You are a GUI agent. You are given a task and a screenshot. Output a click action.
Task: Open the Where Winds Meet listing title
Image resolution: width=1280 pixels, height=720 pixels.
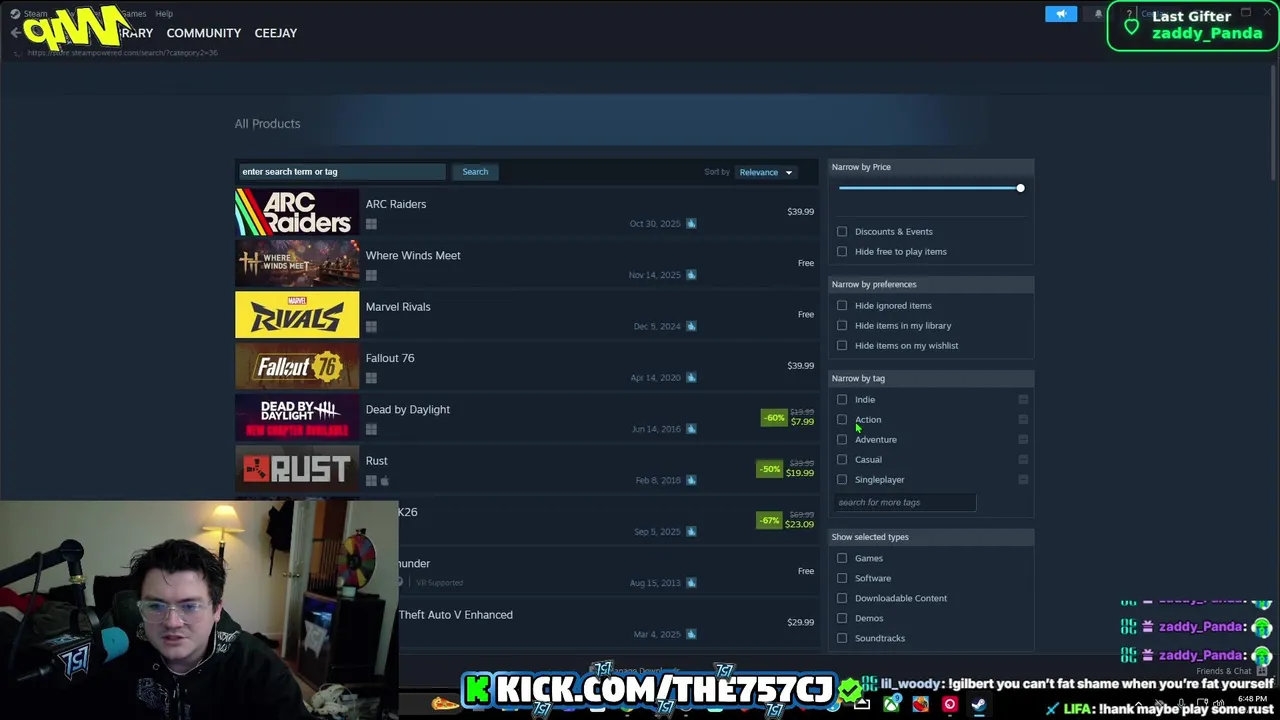(413, 255)
